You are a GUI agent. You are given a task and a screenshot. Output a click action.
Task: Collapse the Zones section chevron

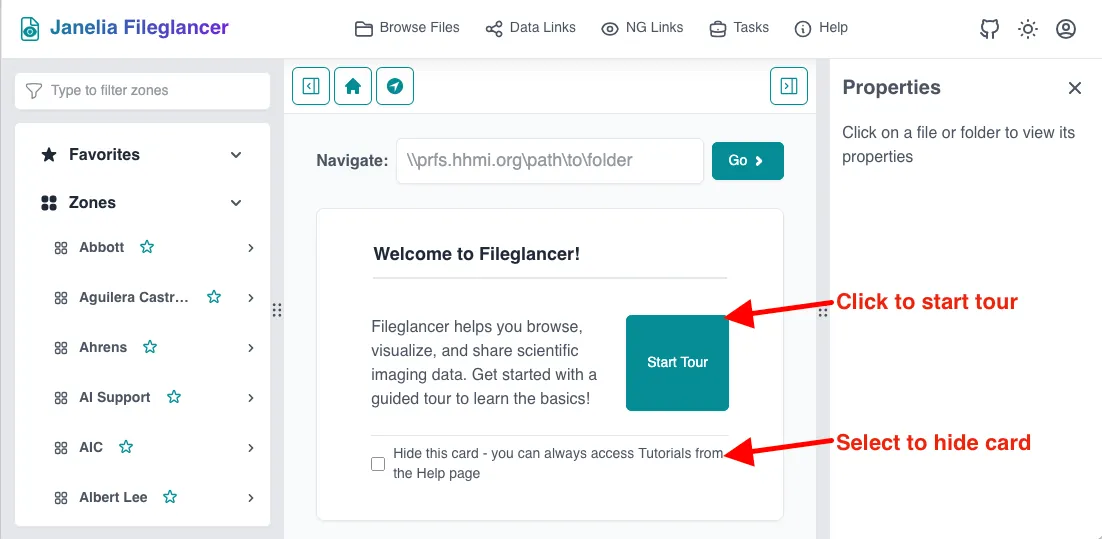(x=236, y=203)
